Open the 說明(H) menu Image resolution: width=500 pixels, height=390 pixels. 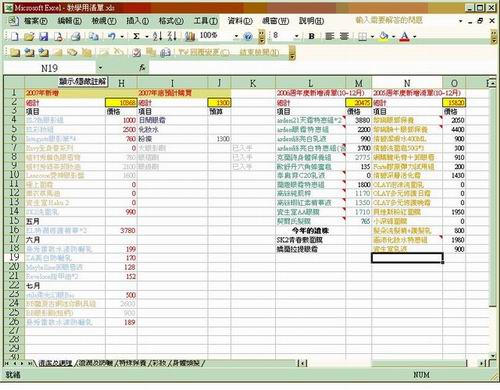(x=311, y=21)
